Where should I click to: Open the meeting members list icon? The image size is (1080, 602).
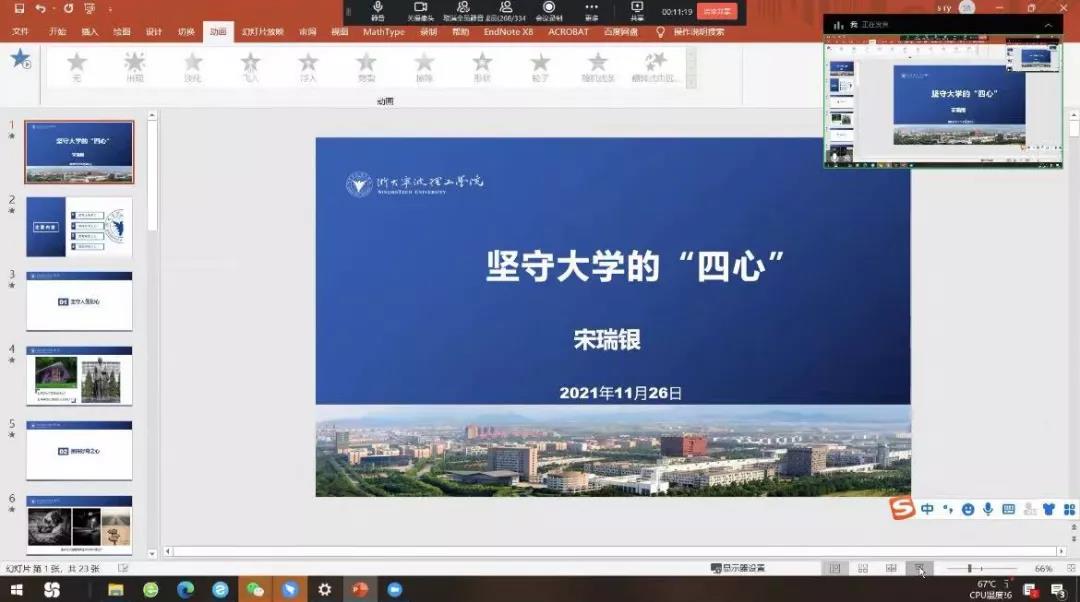click(x=505, y=10)
